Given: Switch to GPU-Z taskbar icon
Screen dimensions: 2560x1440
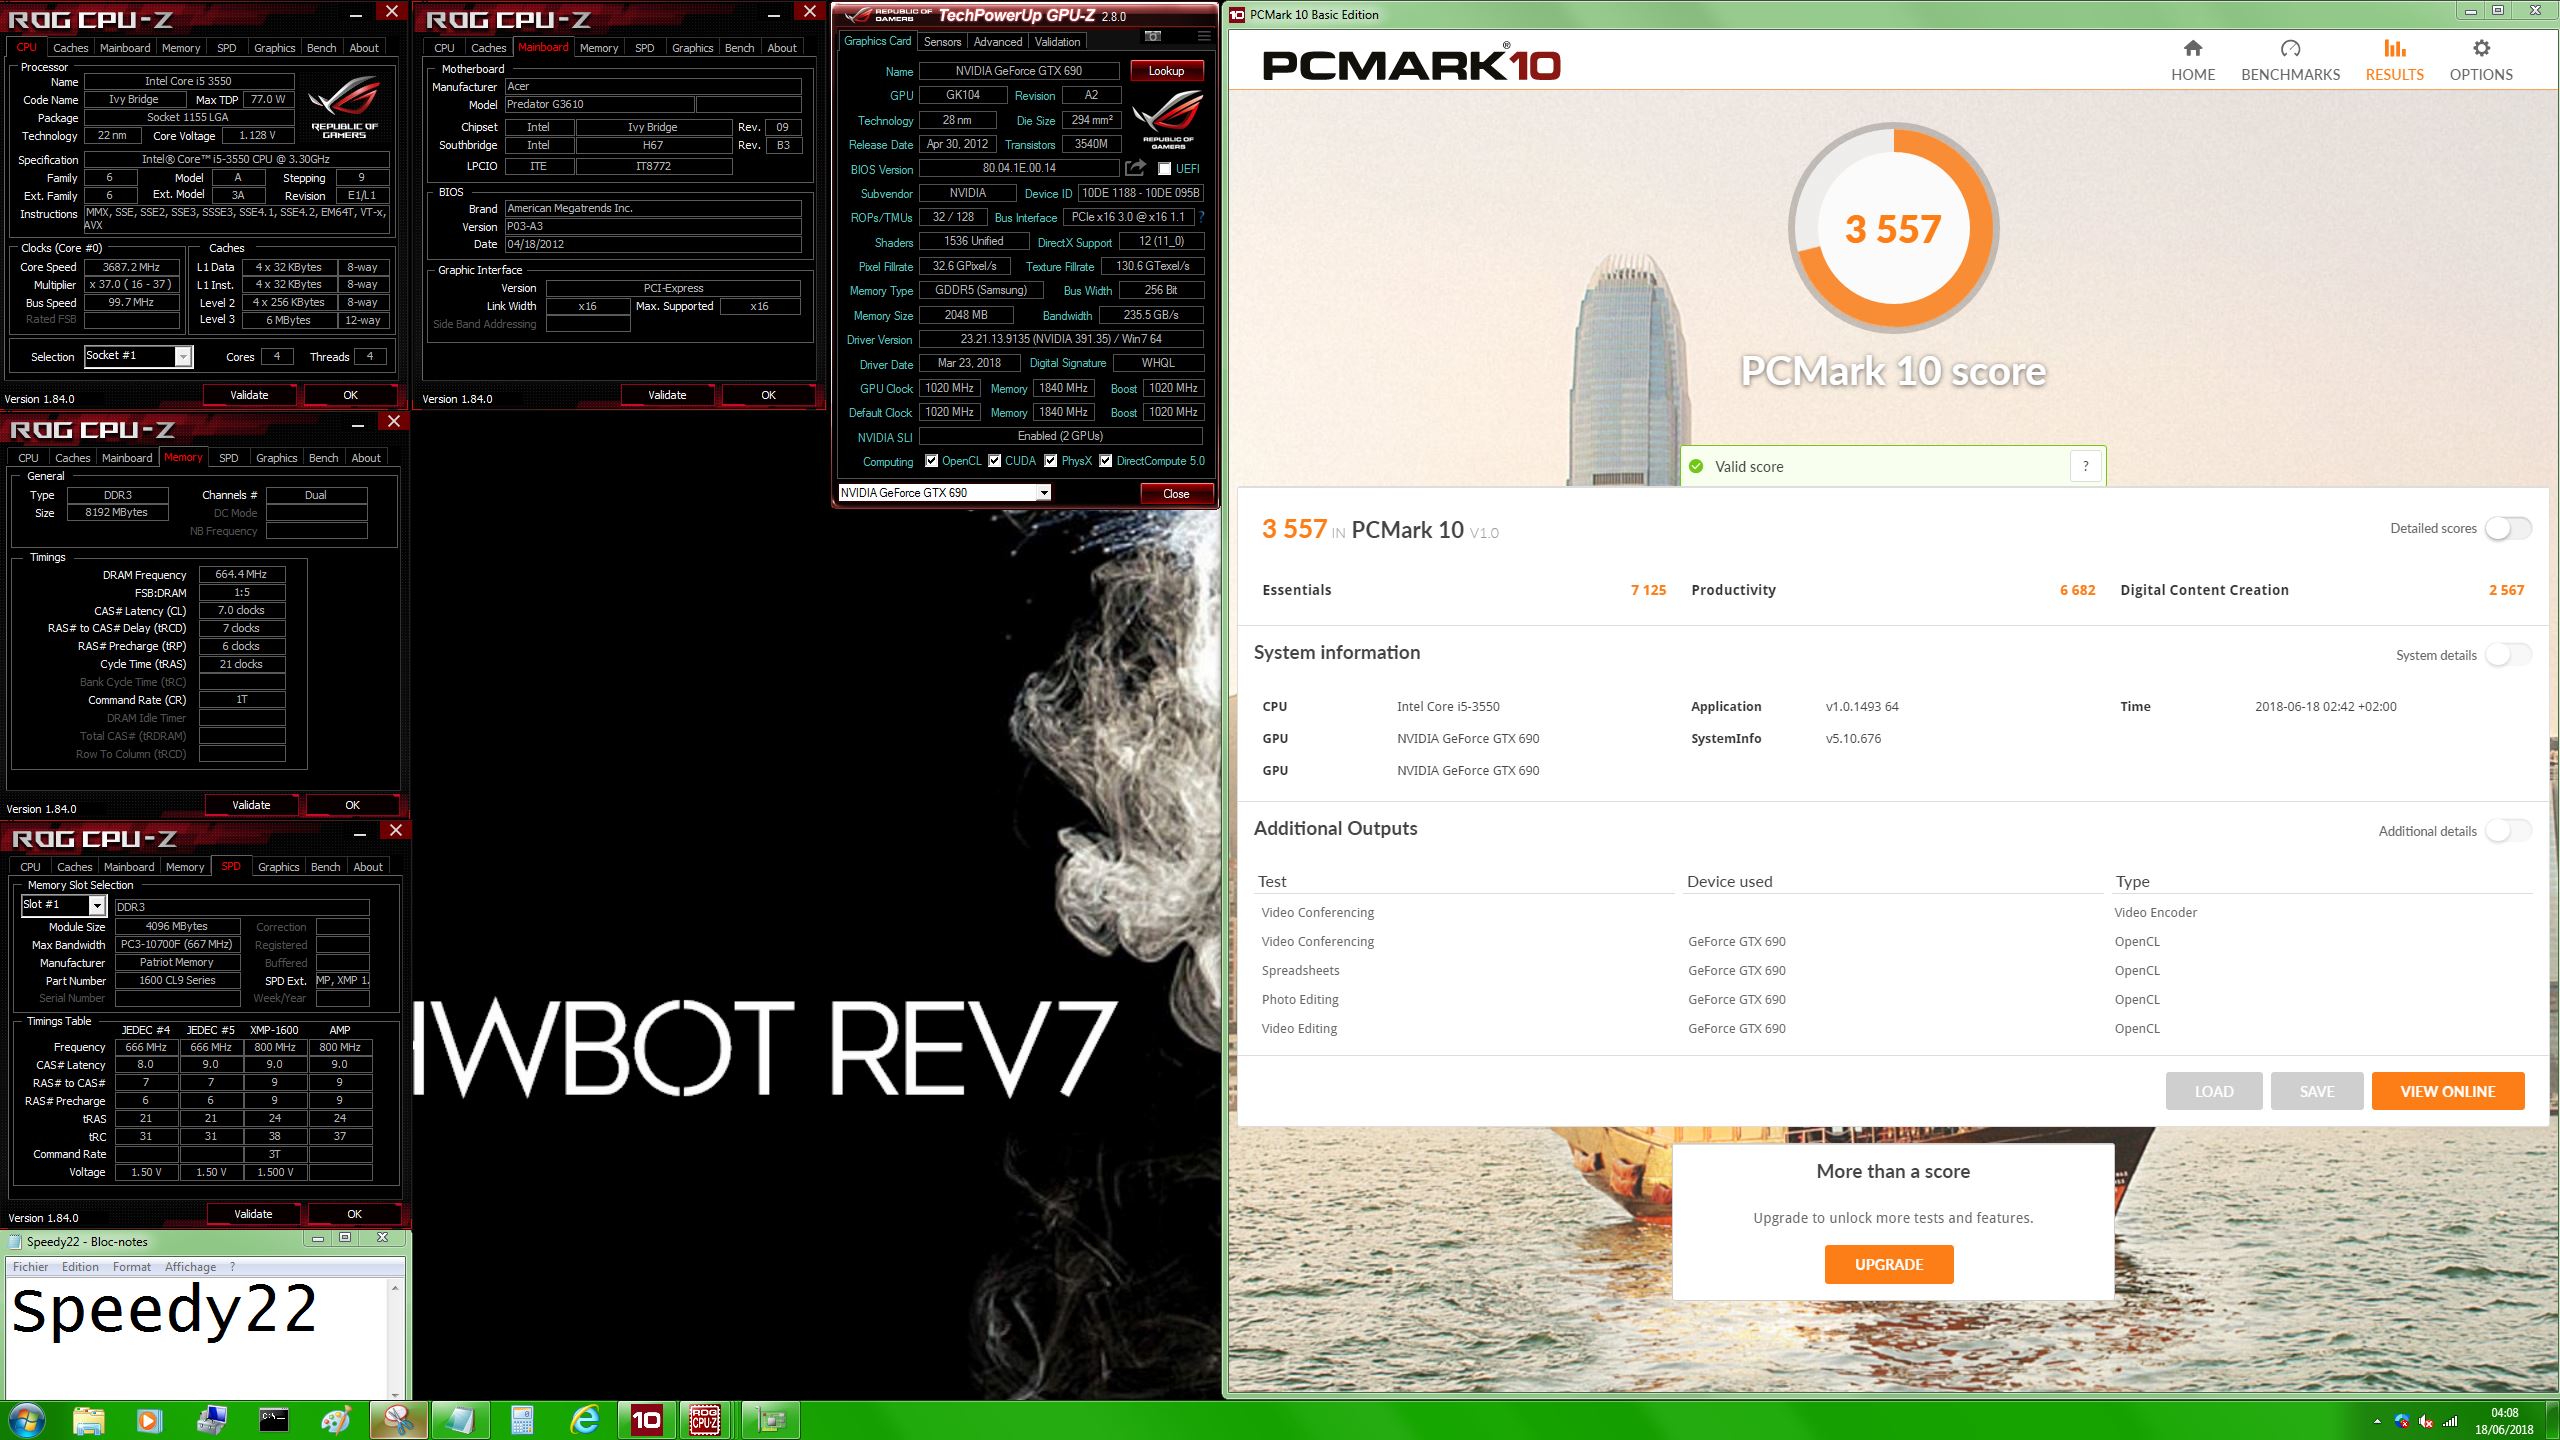Looking at the screenshot, I should pyautogui.click(x=770, y=1420).
